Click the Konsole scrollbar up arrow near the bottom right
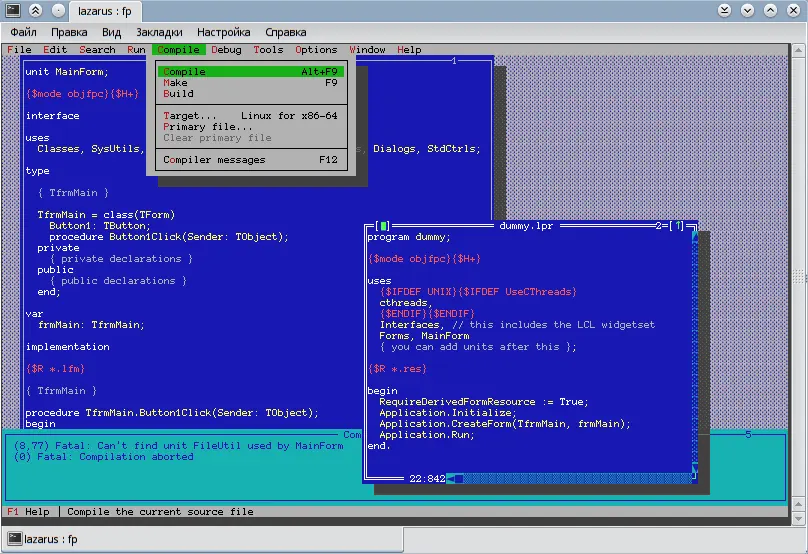The width and height of the screenshot is (808, 554). (x=798, y=504)
